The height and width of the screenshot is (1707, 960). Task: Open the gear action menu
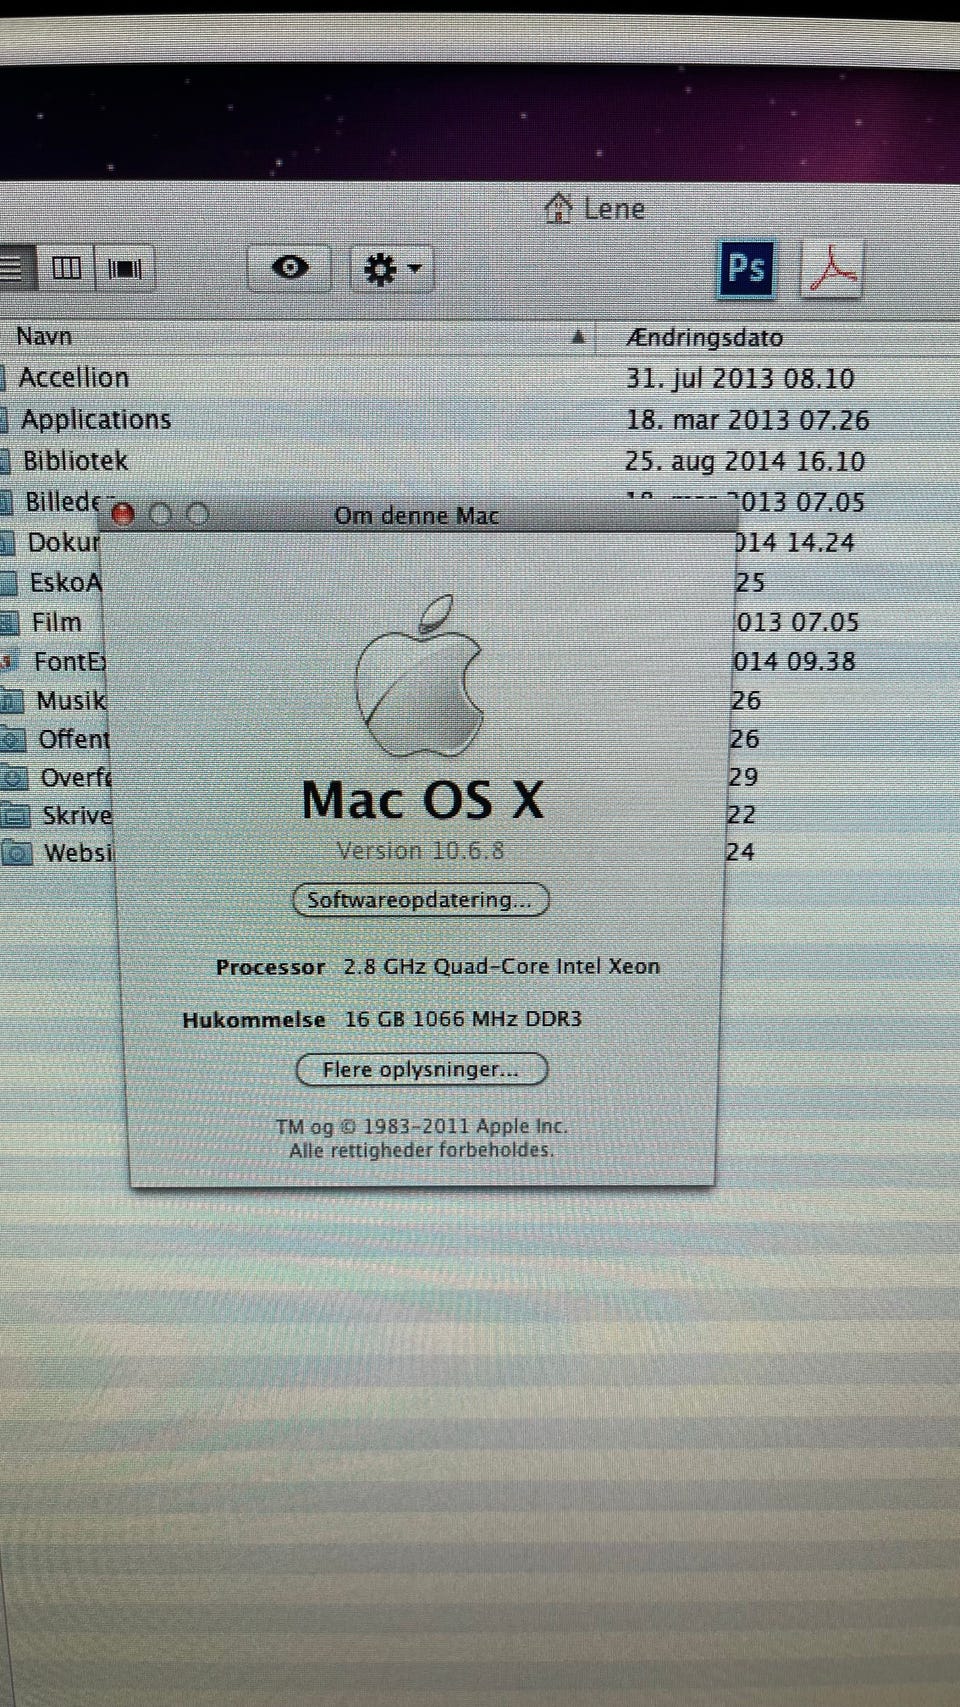click(391, 269)
